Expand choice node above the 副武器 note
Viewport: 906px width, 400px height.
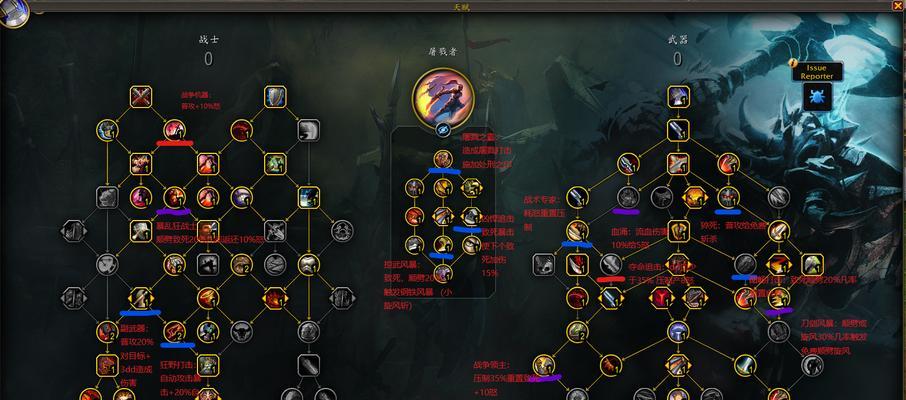point(140,298)
